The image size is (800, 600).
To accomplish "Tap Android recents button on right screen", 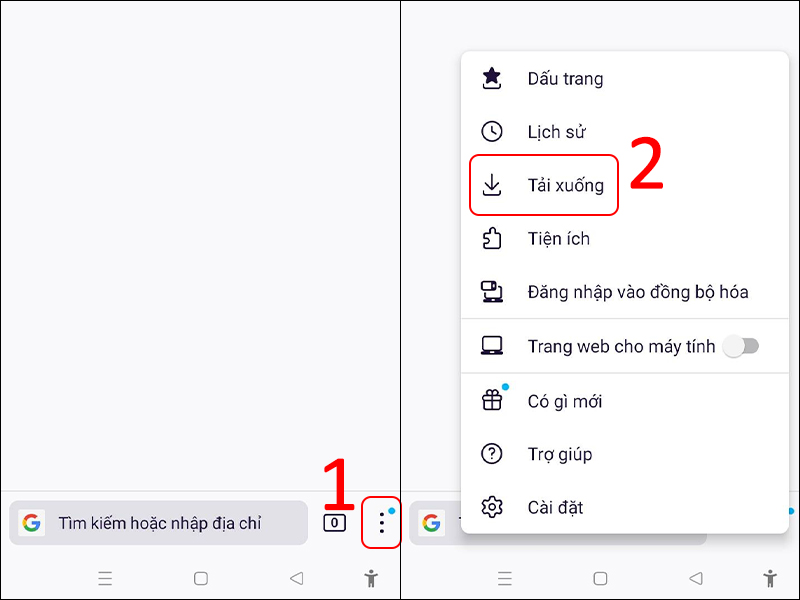I will click(505, 579).
